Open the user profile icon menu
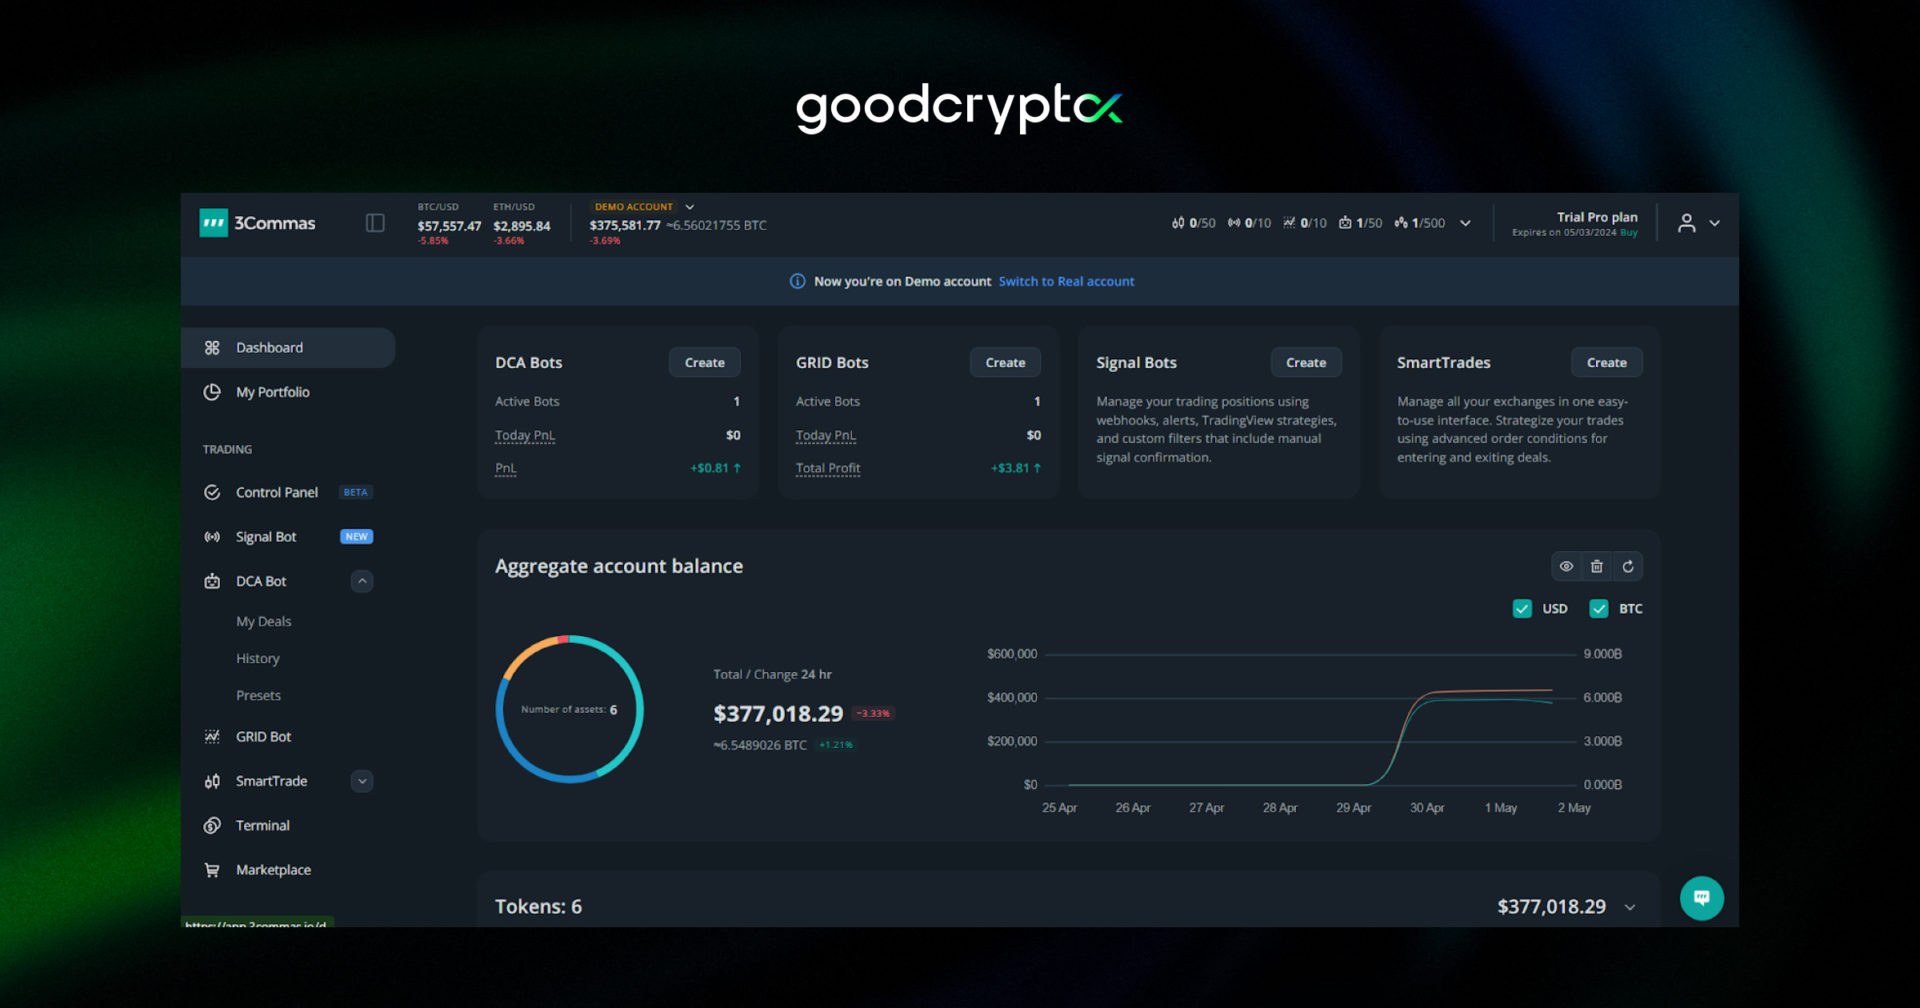 [x=1687, y=223]
